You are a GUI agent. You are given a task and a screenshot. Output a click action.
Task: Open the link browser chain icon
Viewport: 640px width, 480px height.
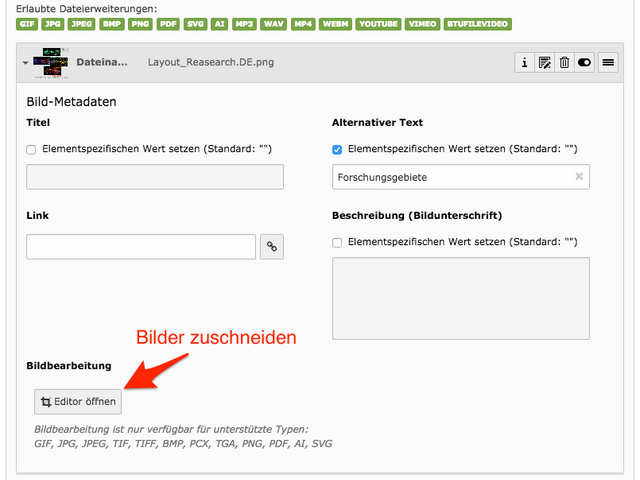tap(270, 247)
